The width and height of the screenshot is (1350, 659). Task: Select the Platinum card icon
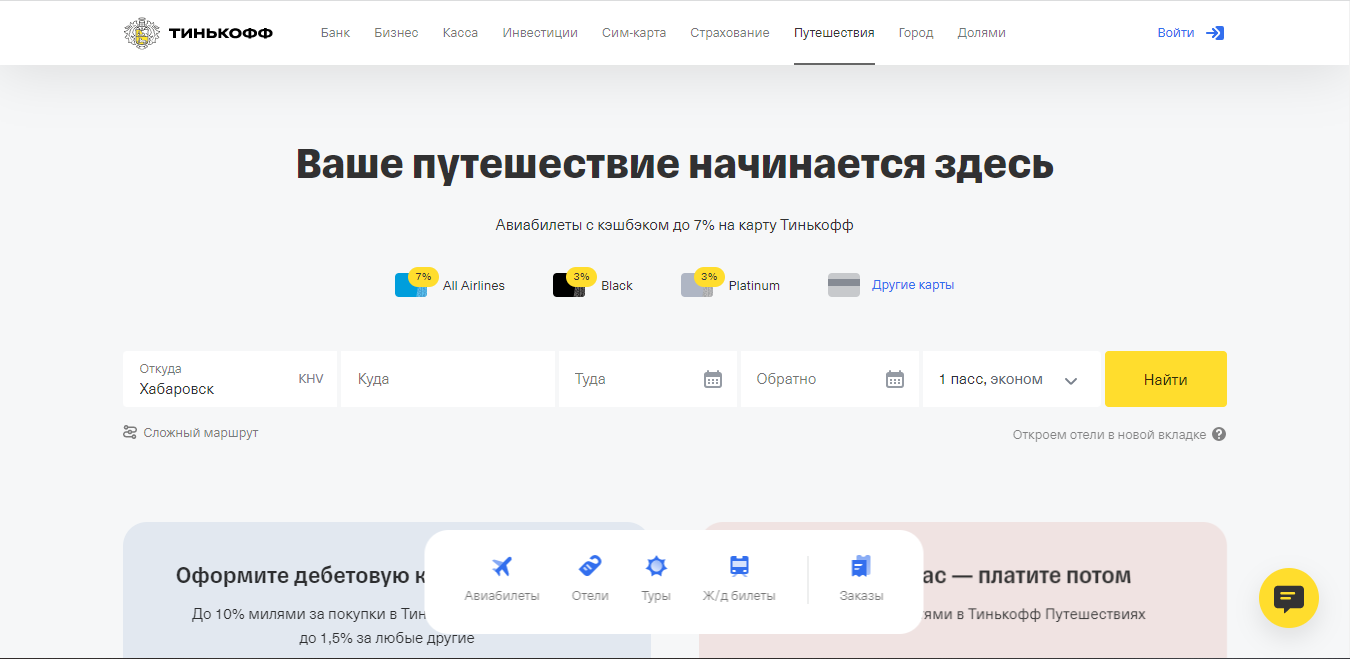[x=698, y=284]
